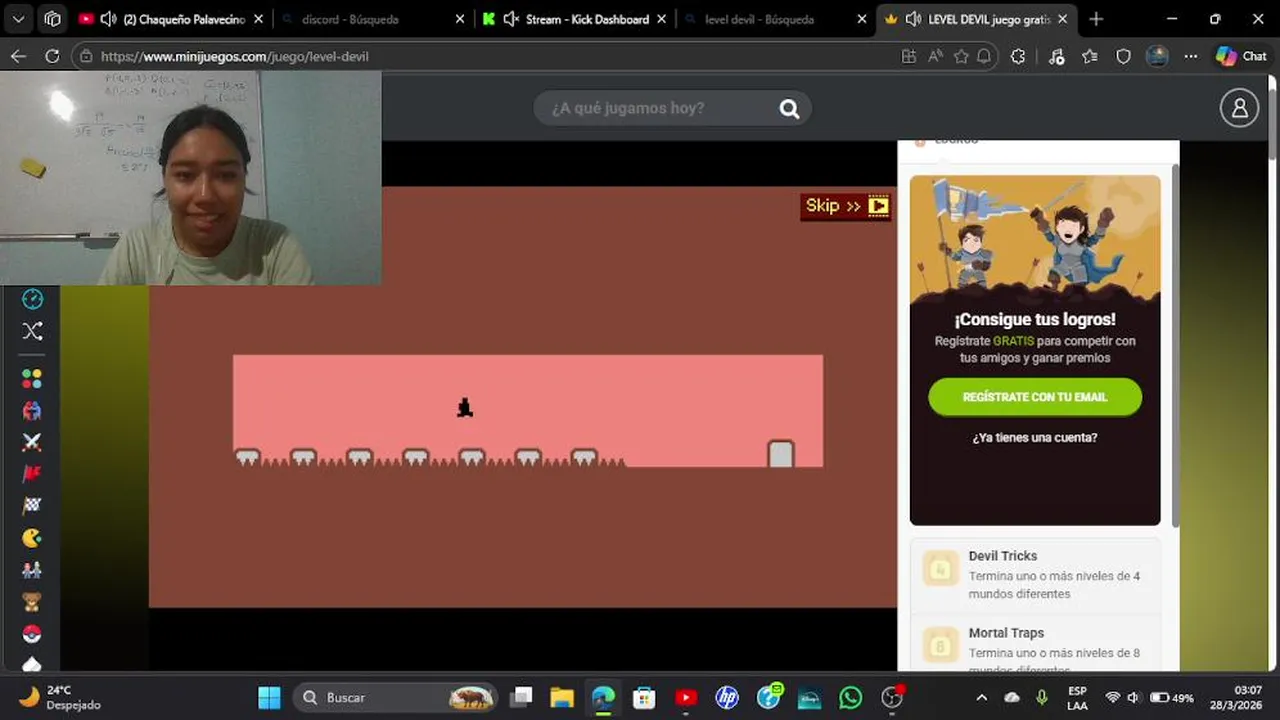1280x720 pixels.
Task: Reload the page with the refresh icon
Action: tap(52, 56)
